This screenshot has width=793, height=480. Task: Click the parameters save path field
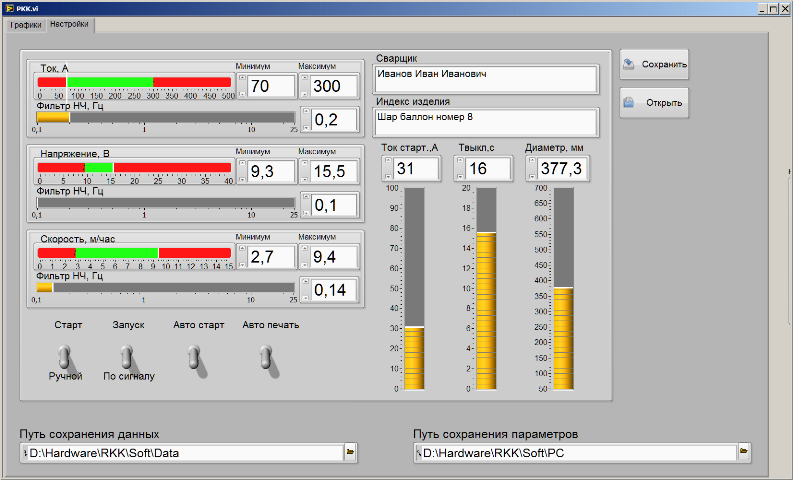point(576,453)
